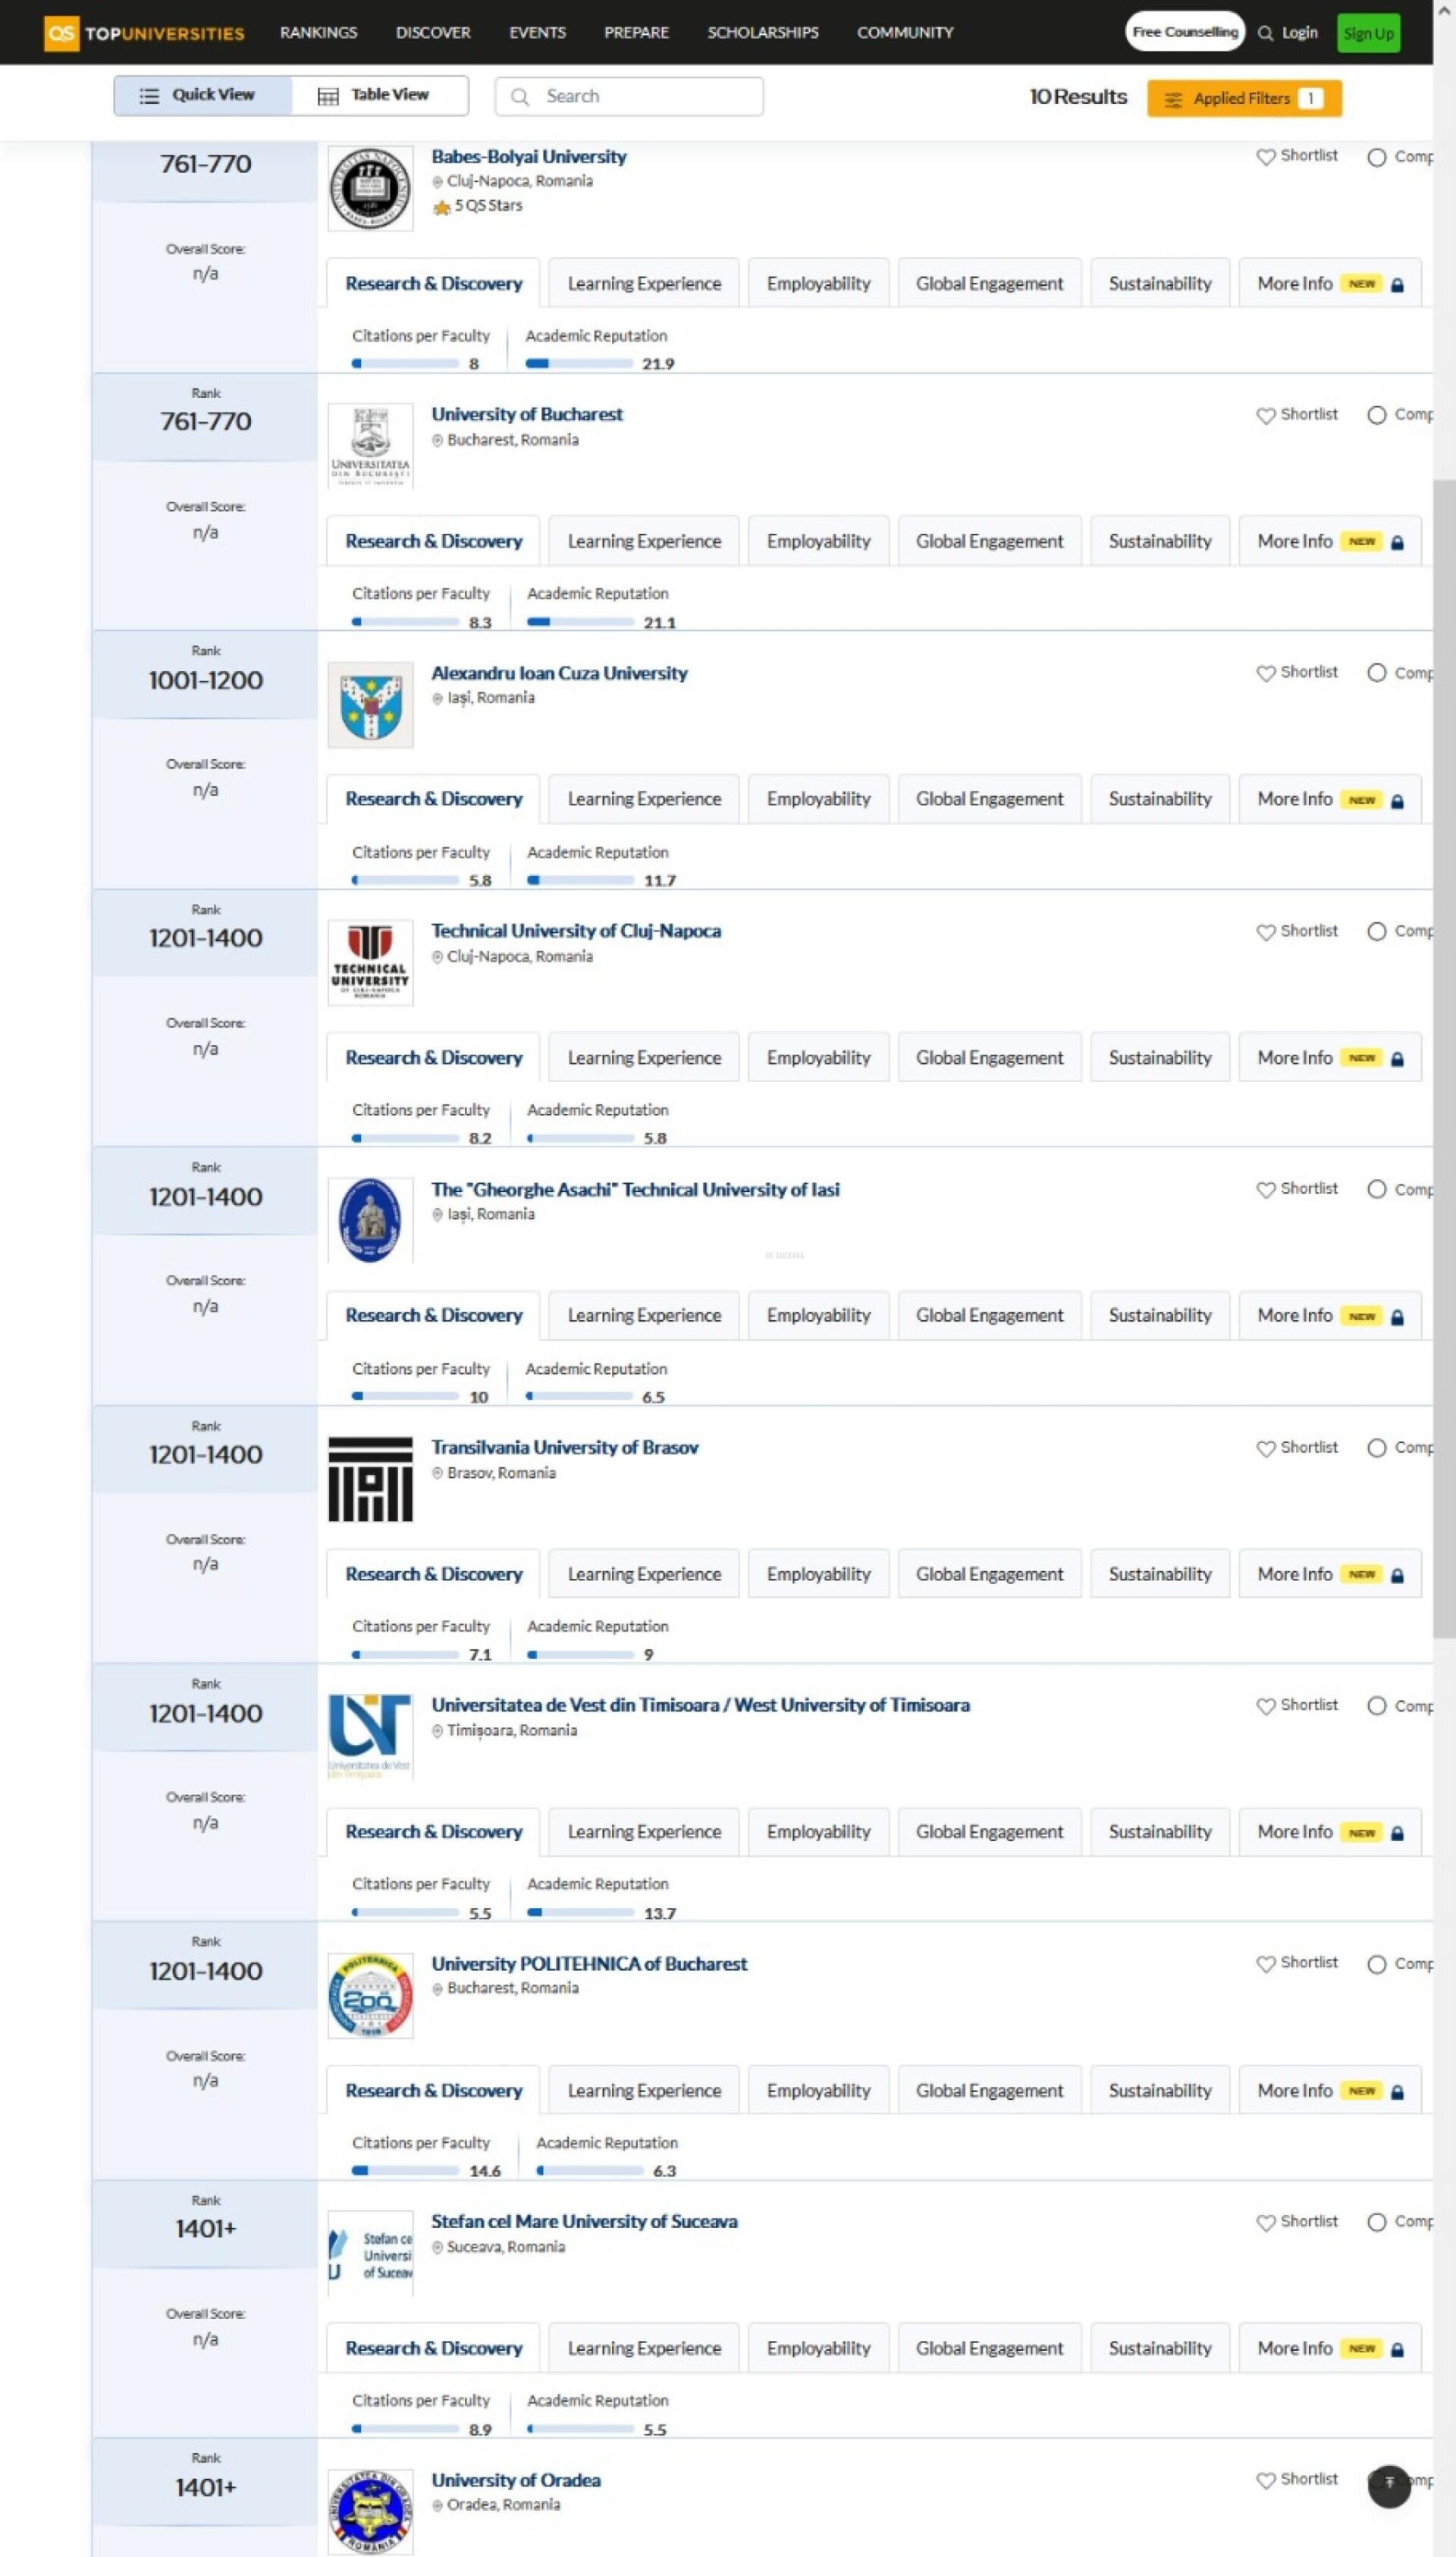Shortlist West University of Timisoara heart
The width and height of the screenshot is (1456, 2557).
(x=1265, y=1706)
